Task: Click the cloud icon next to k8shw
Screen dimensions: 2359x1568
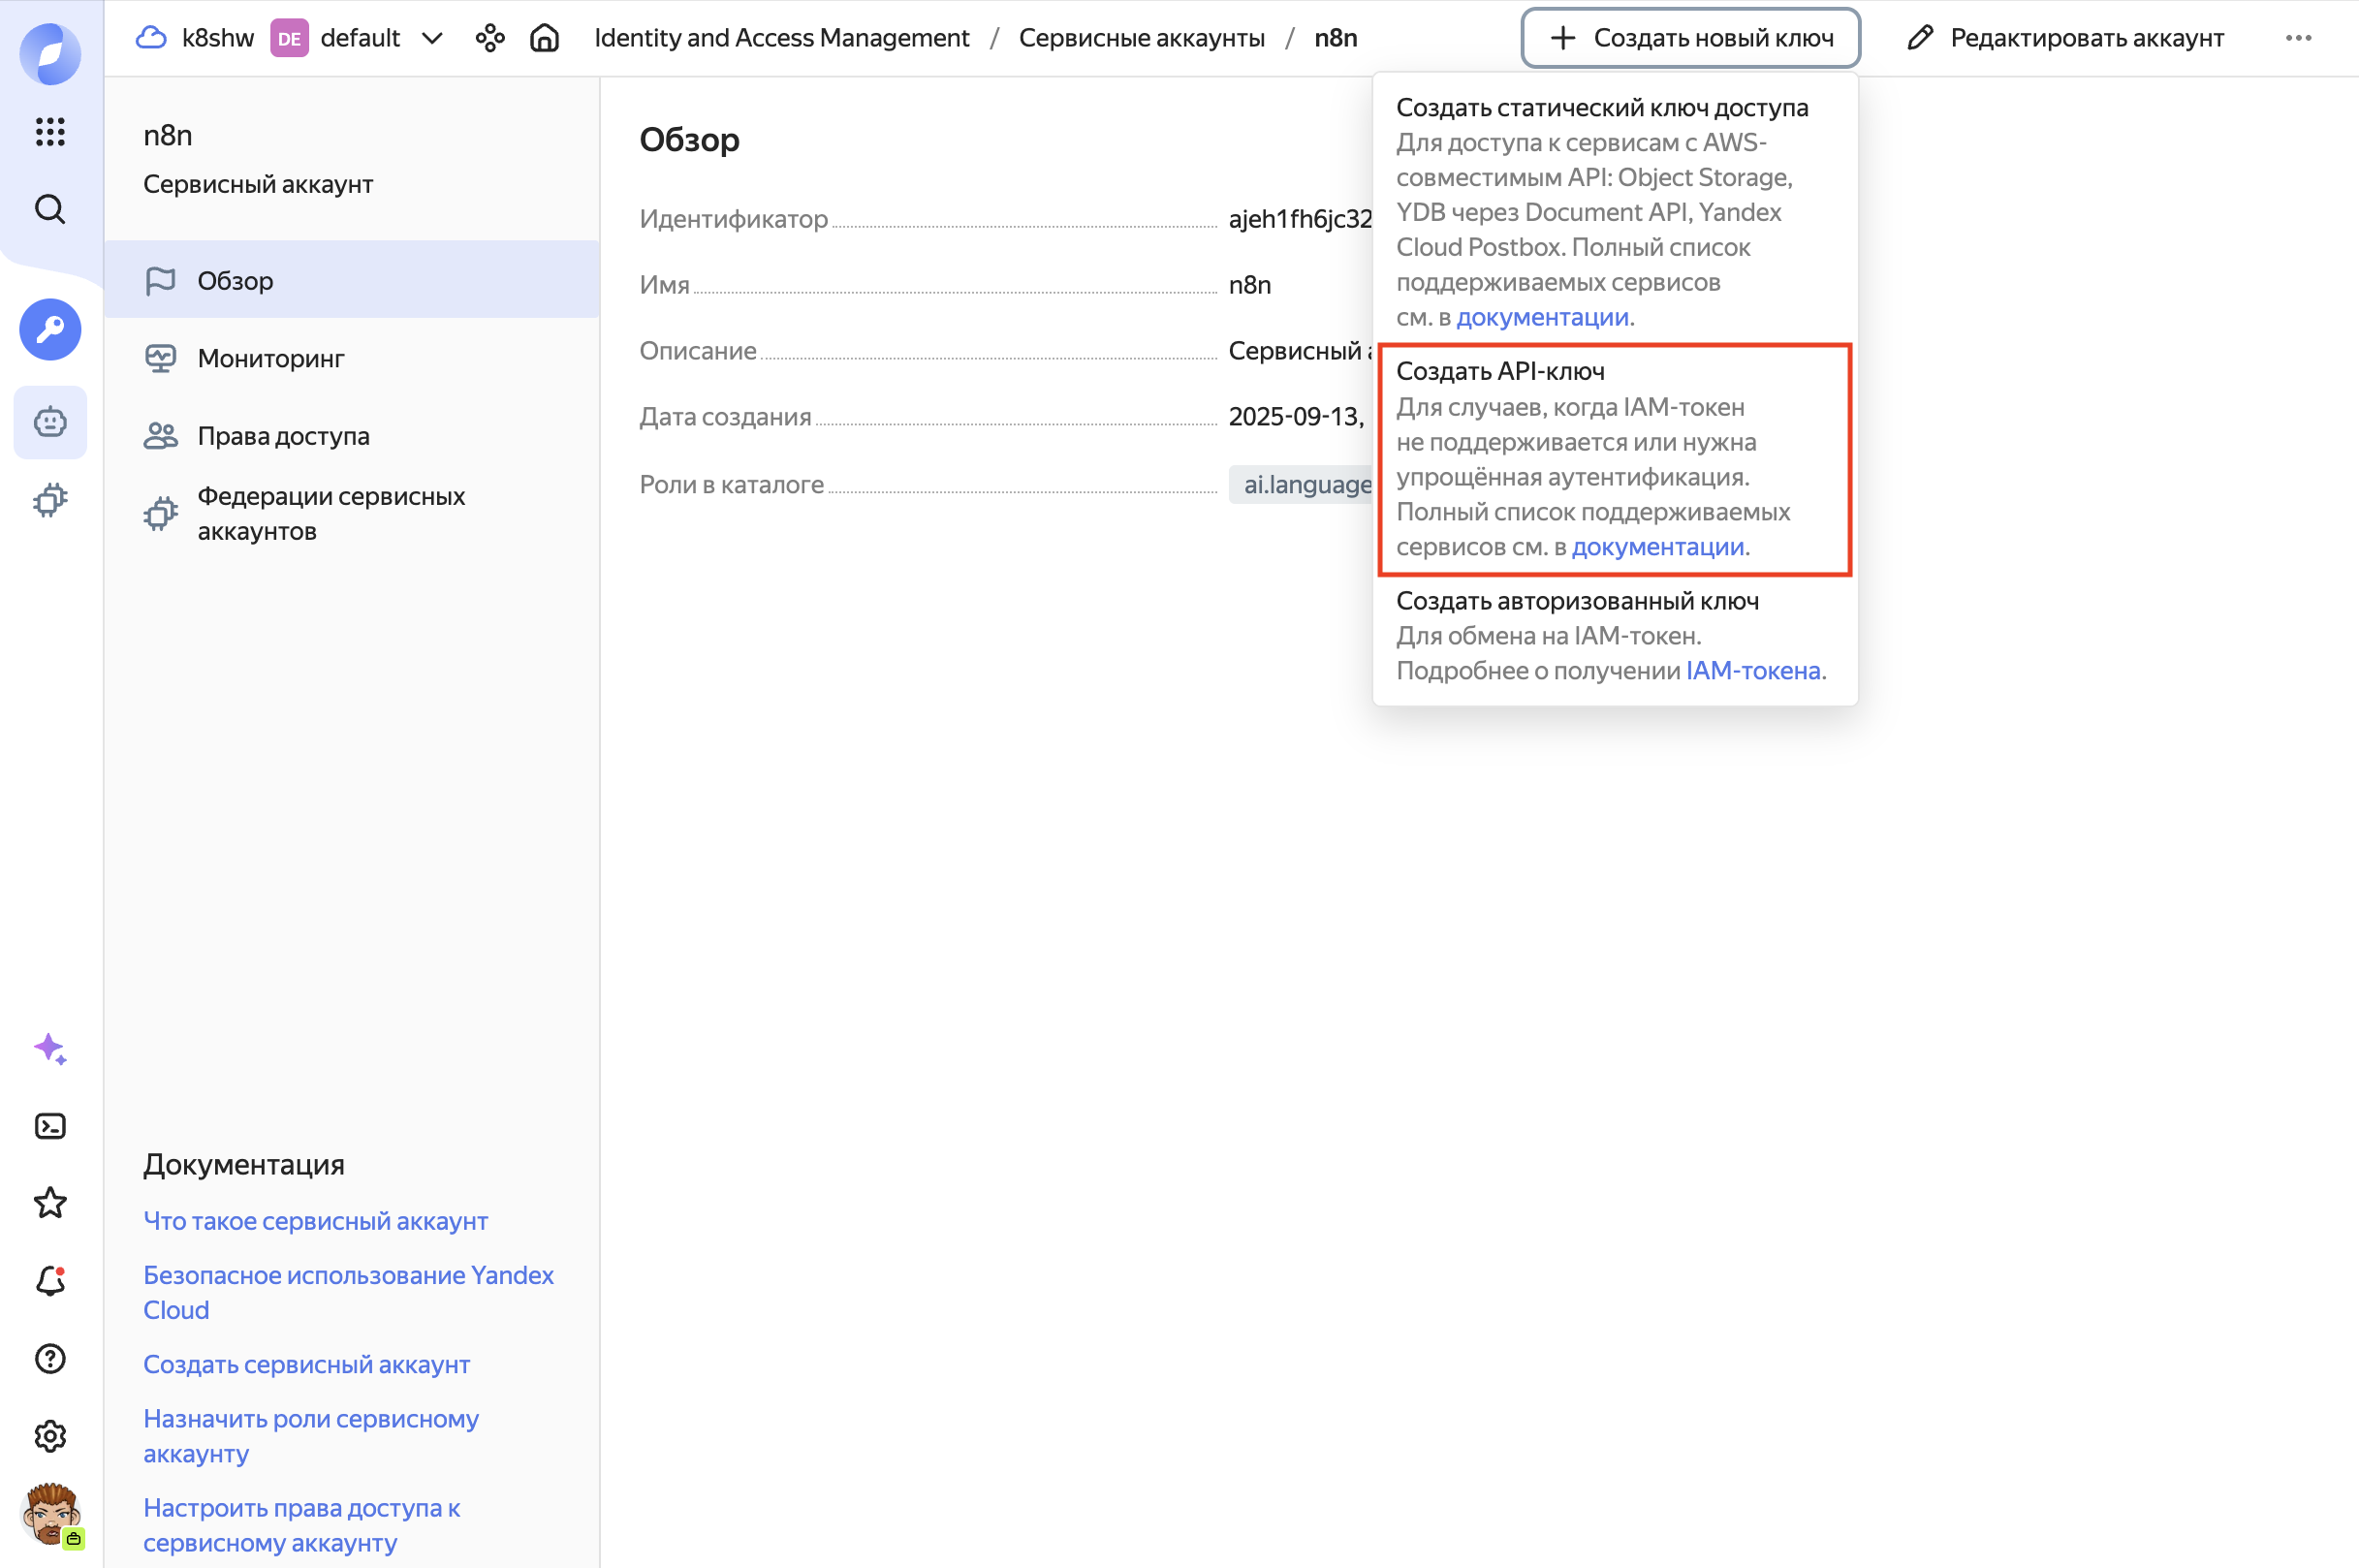Action: tap(151, 38)
